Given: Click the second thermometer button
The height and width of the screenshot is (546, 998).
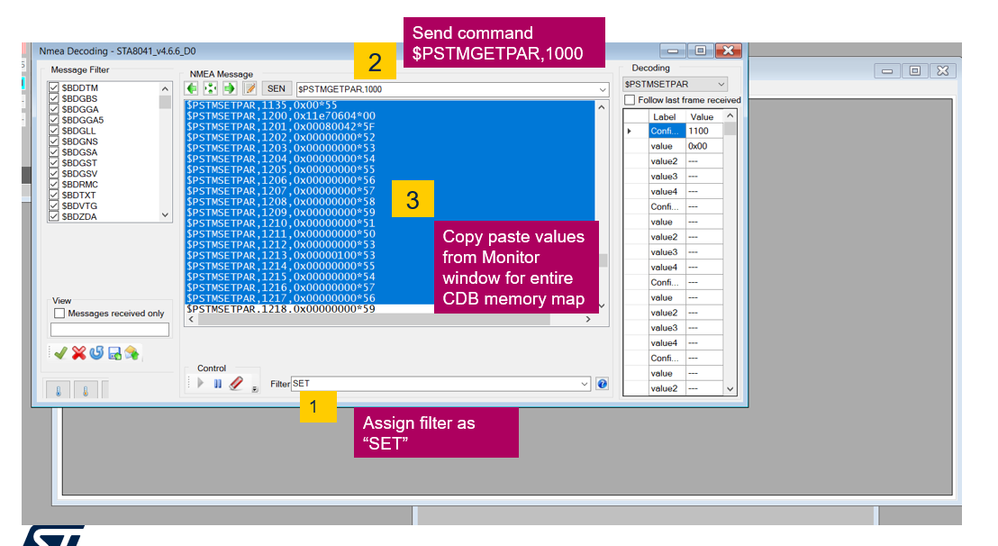Looking at the screenshot, I should pos(85,389).
